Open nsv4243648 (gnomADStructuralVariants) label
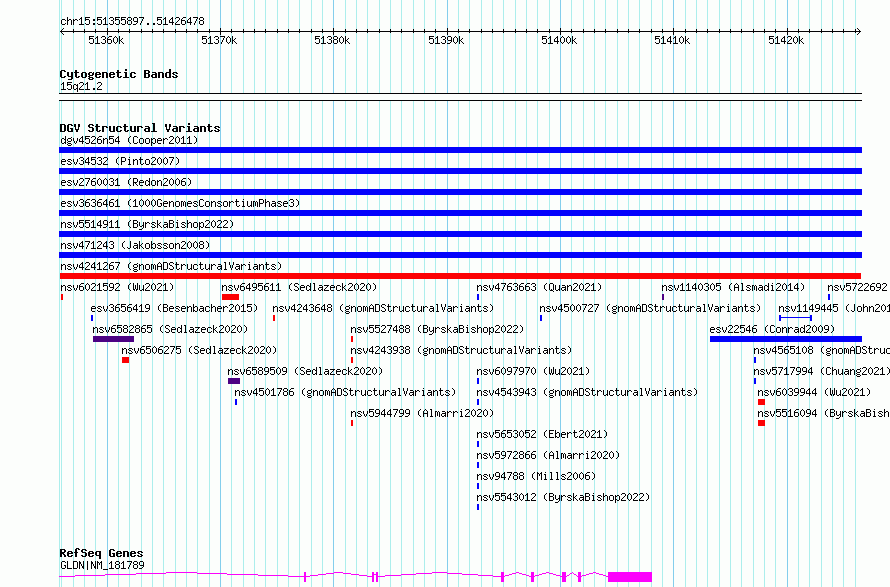 coord(383,308)
